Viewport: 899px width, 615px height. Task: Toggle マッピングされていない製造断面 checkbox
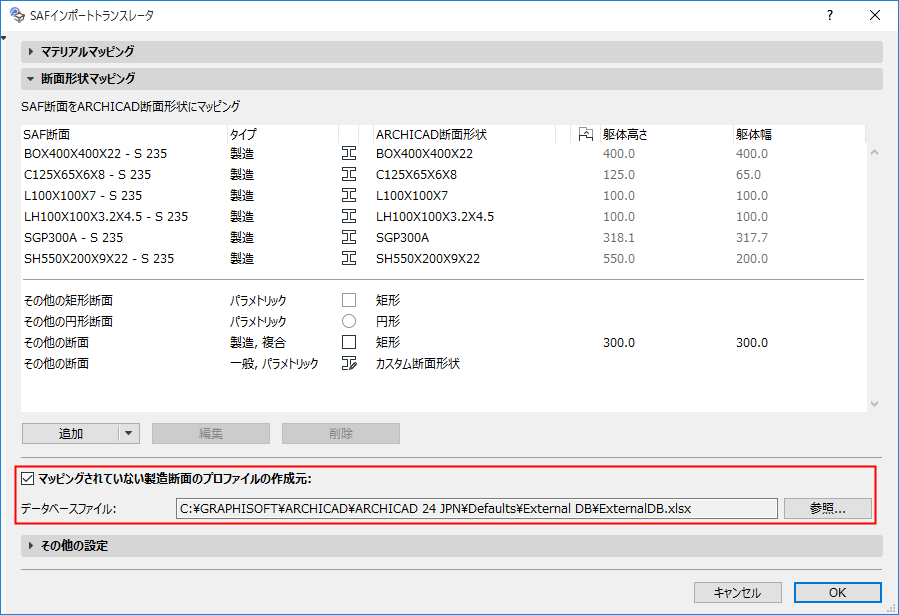[28, 479]
